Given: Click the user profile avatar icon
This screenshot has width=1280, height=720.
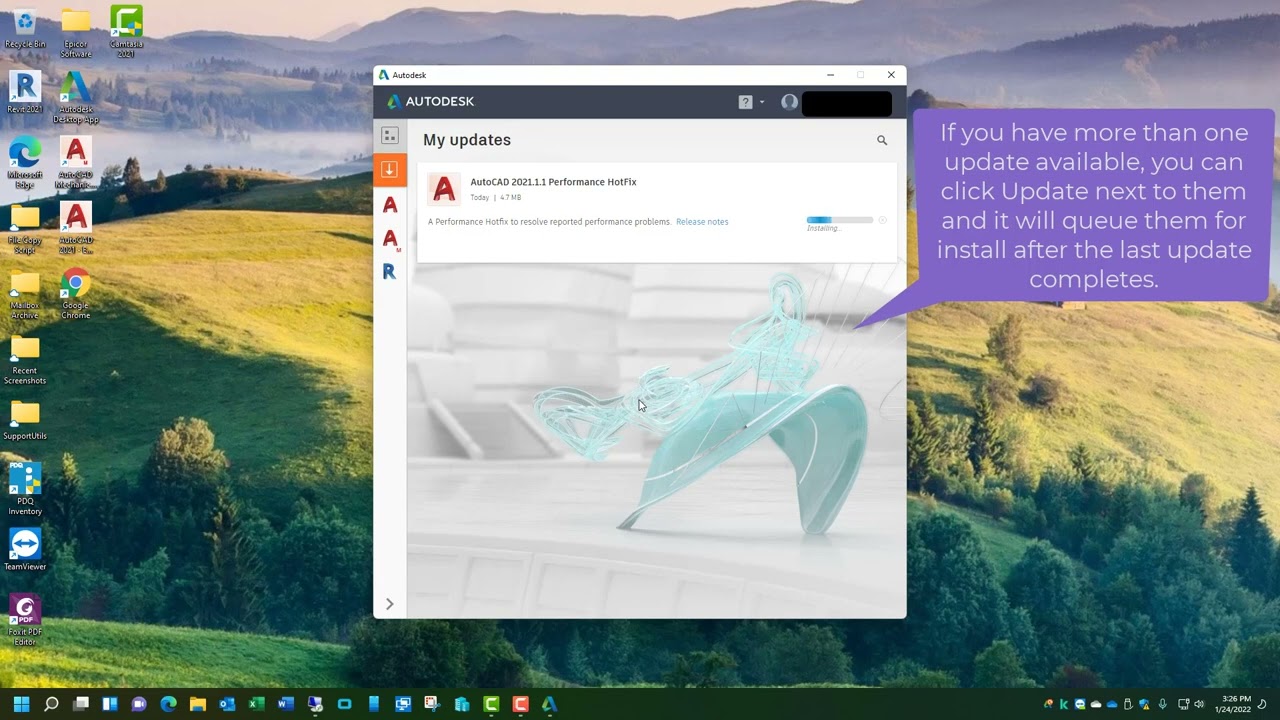Looking at the screenshot, I should 789,102.
